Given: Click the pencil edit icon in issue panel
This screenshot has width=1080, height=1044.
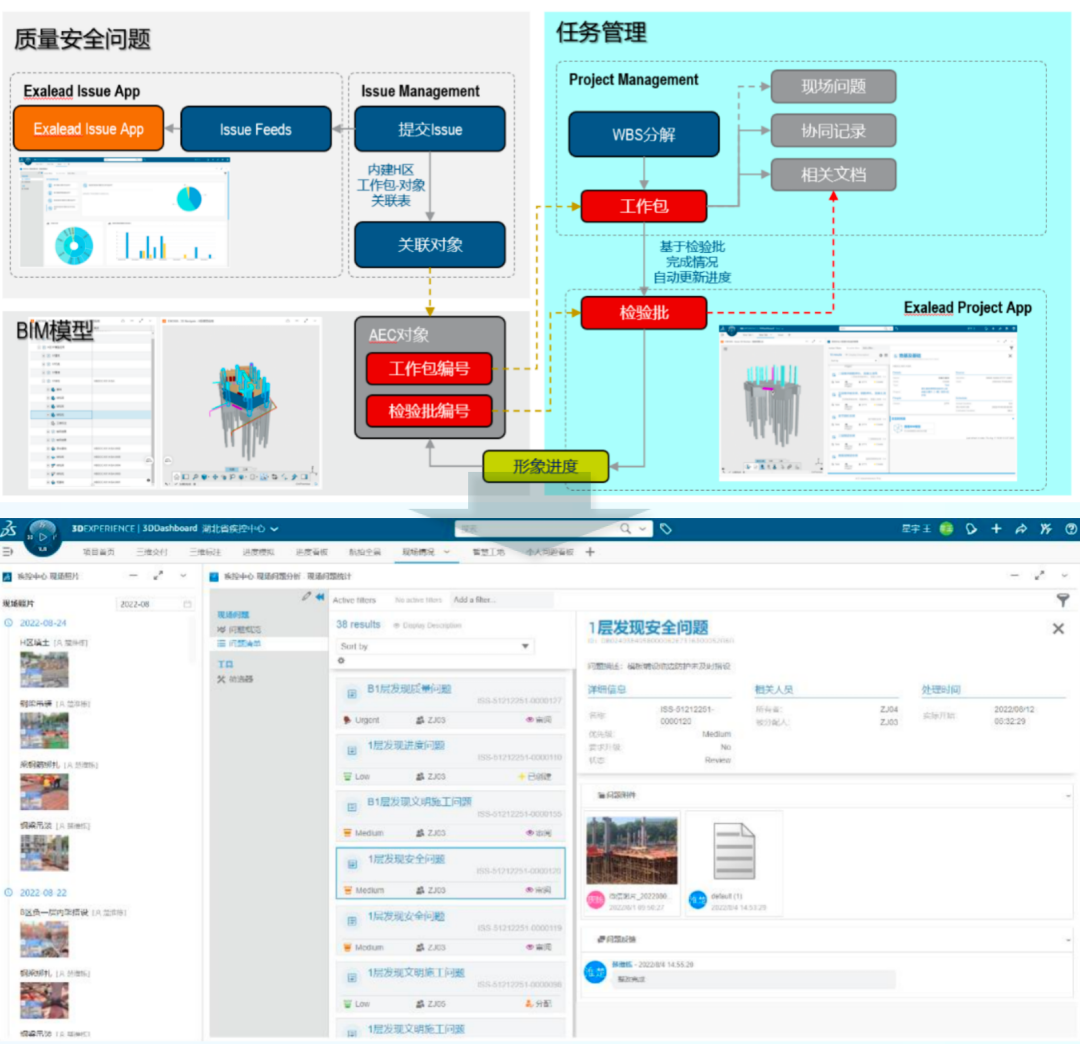Looking at the screenshot, I should point(307,596).
